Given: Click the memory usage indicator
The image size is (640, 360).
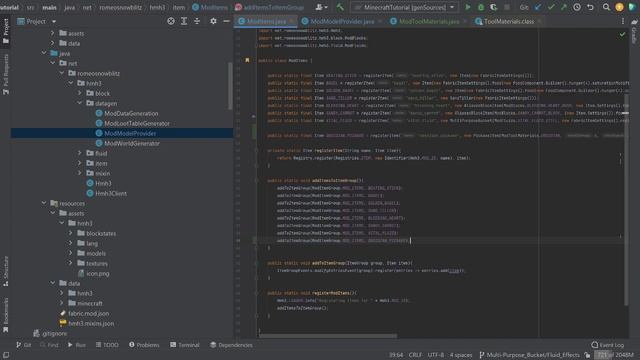Looking at the screenshot, I should coord(616,355).
